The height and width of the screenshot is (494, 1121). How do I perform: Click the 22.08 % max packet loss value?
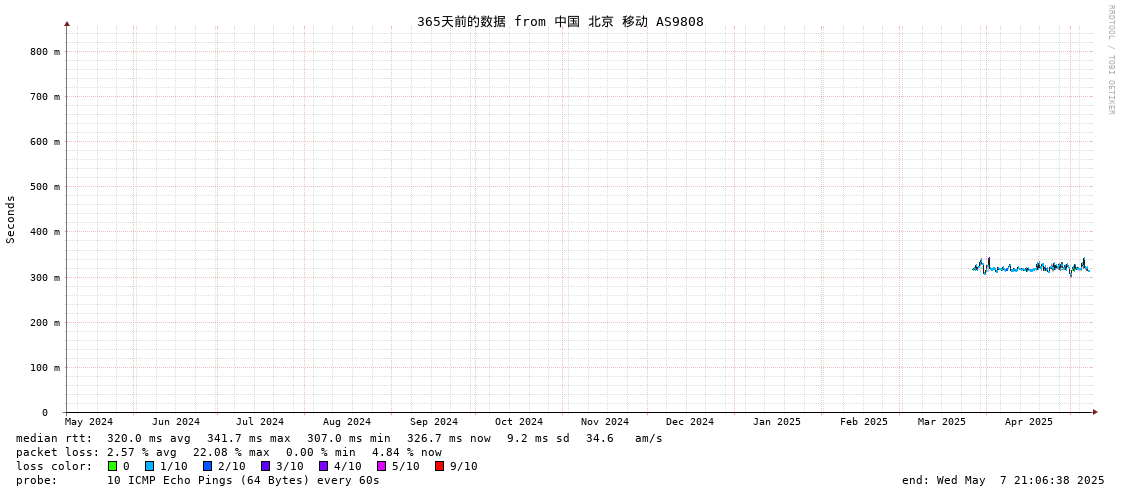[x=231, y=453]
